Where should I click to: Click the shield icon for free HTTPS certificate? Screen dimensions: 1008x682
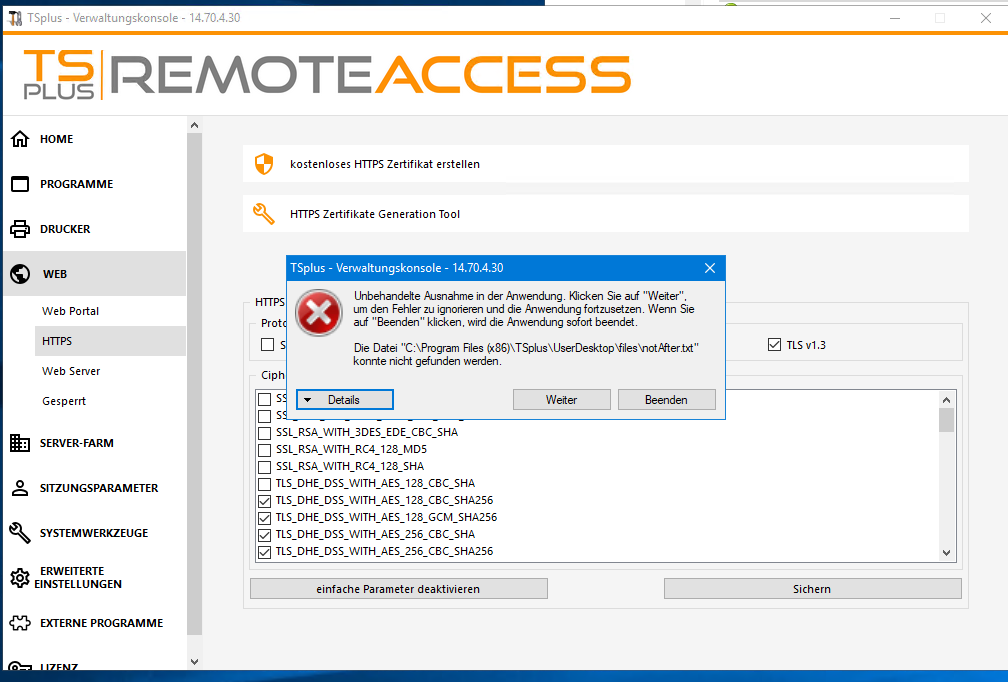pos(264,164)
